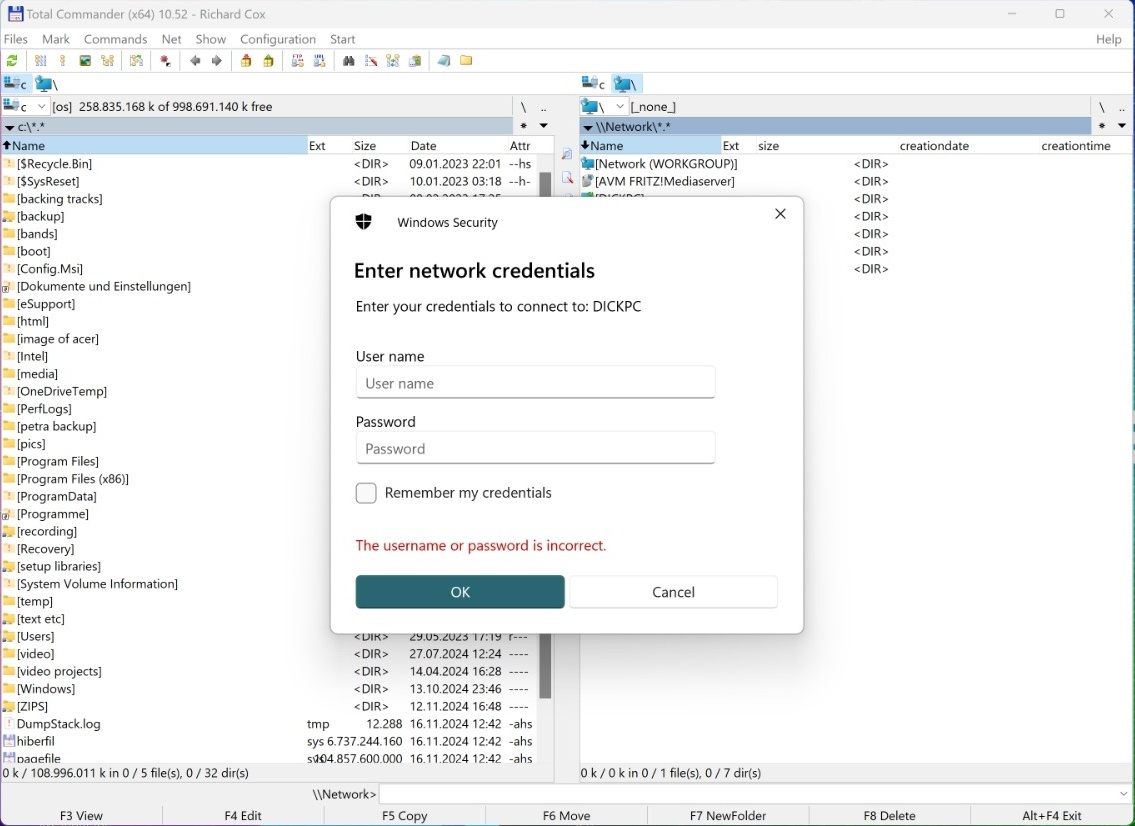Cancel the network credentials dialog
Image resolution: width=1135 pixels, height=826 pixels.
click(673, 591)
